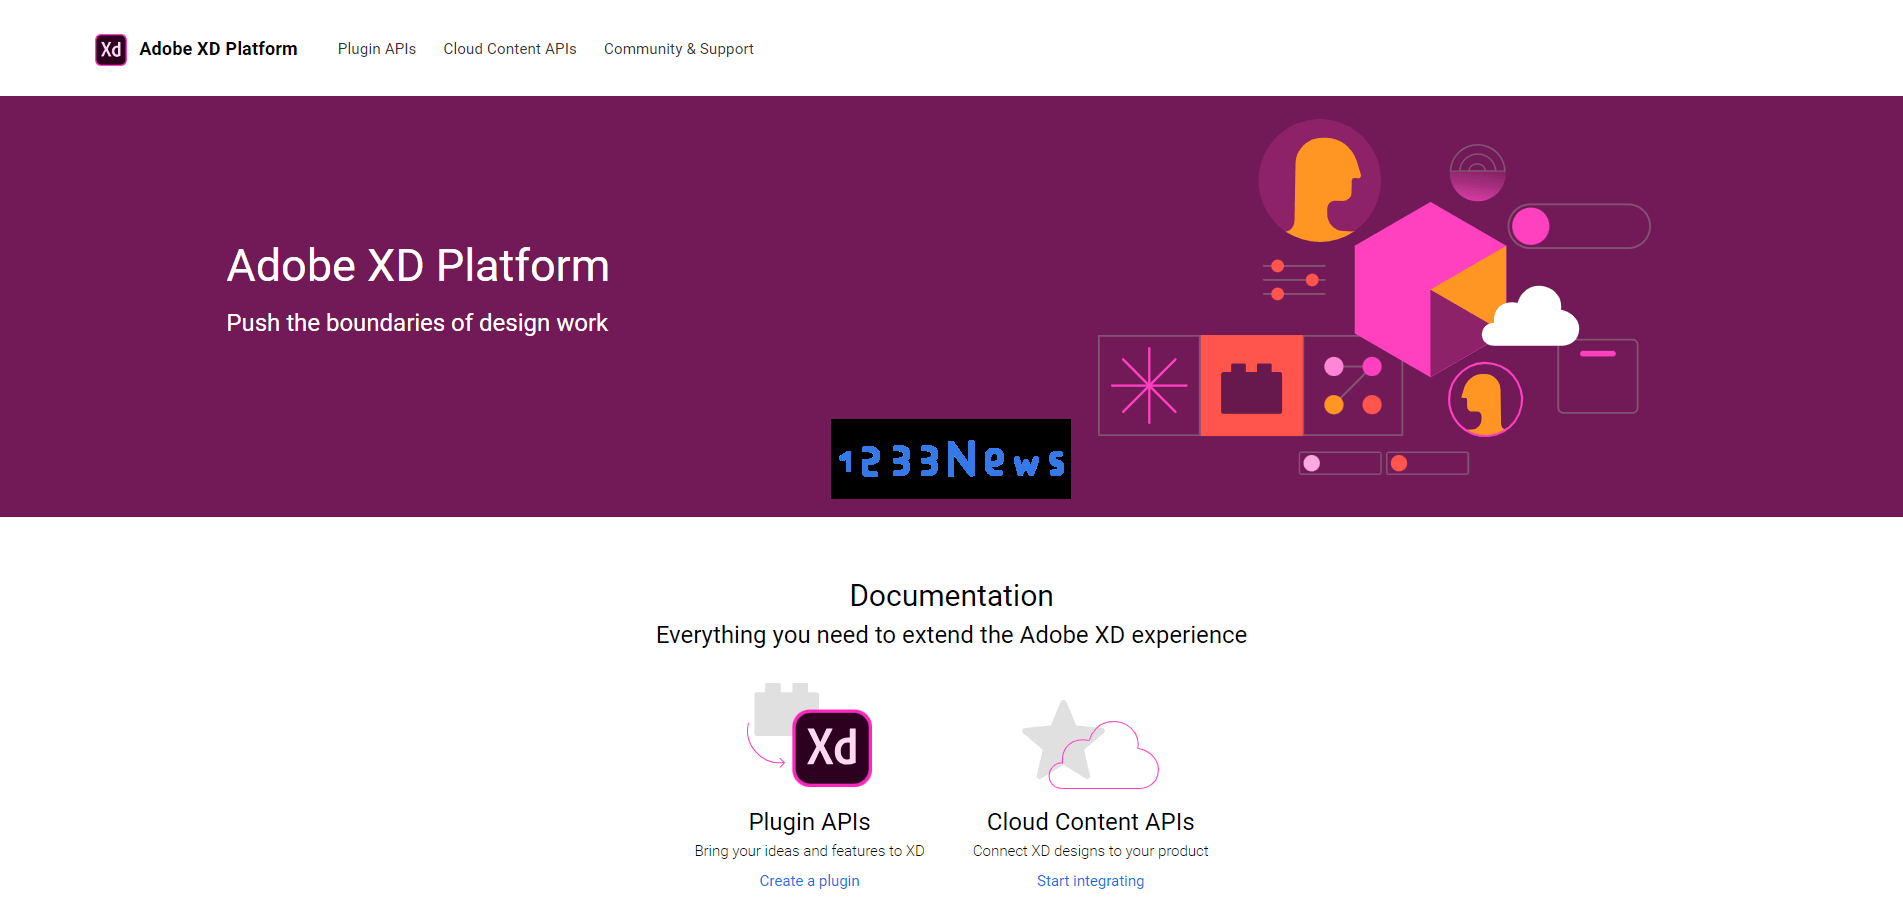Click the Cloud Content APIs star cloud icon
Screen dimensions: 1903x919
point(1090,744)
